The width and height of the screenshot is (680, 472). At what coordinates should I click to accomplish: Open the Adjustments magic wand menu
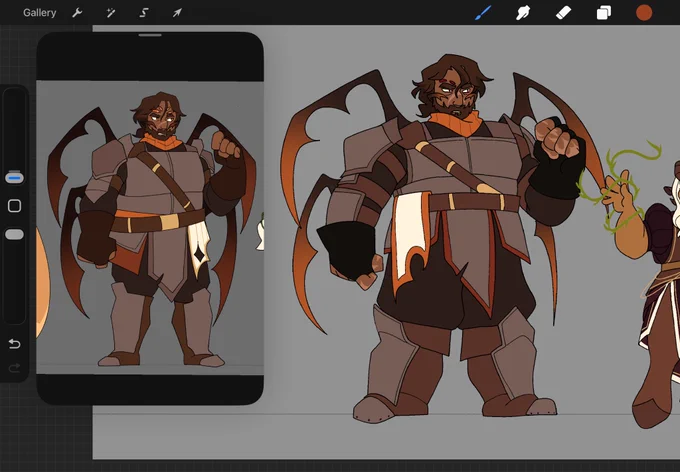(x=111, y=13)
